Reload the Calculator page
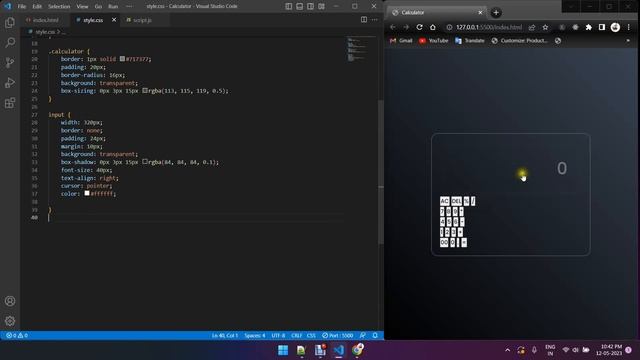Screen dimensions: 640x360 coord(419,27)
